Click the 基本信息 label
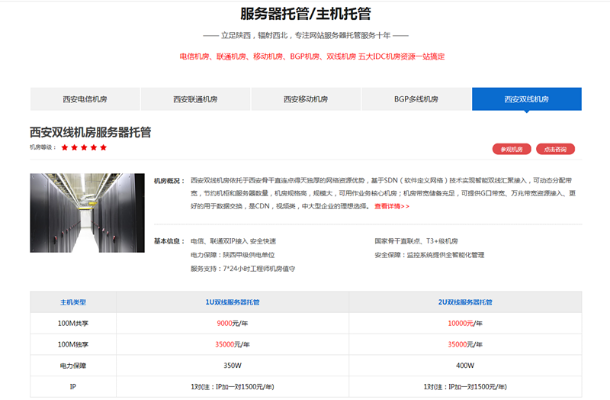Screen dimensions: 610x400 169,241
